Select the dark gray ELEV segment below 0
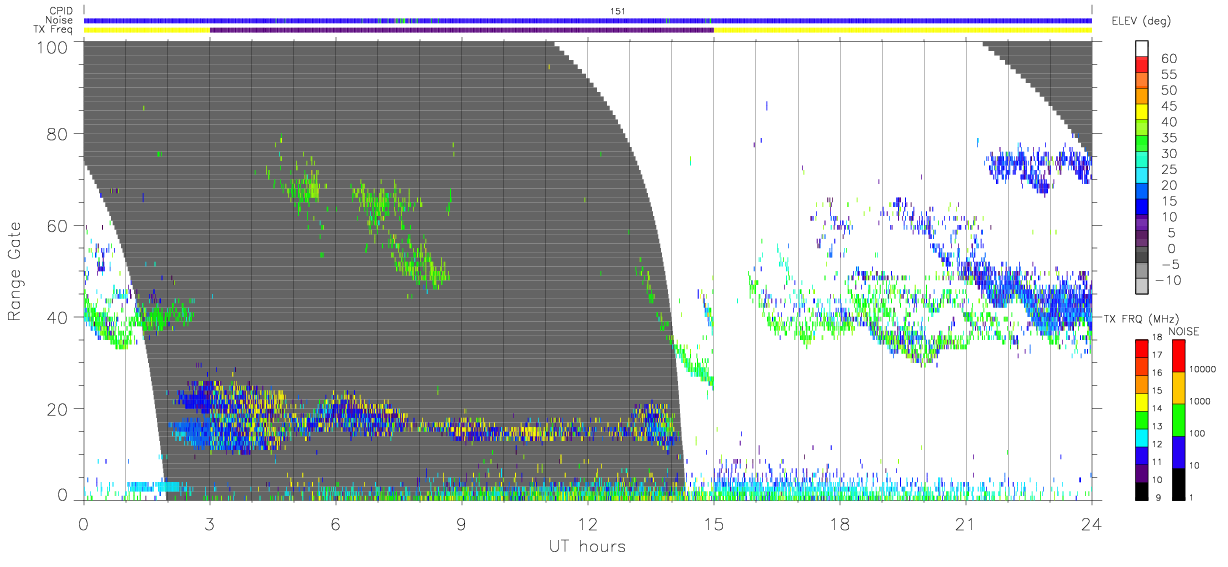This screenshot has width=1228, height=567. pyautogui.click(x=1142, y=256)
